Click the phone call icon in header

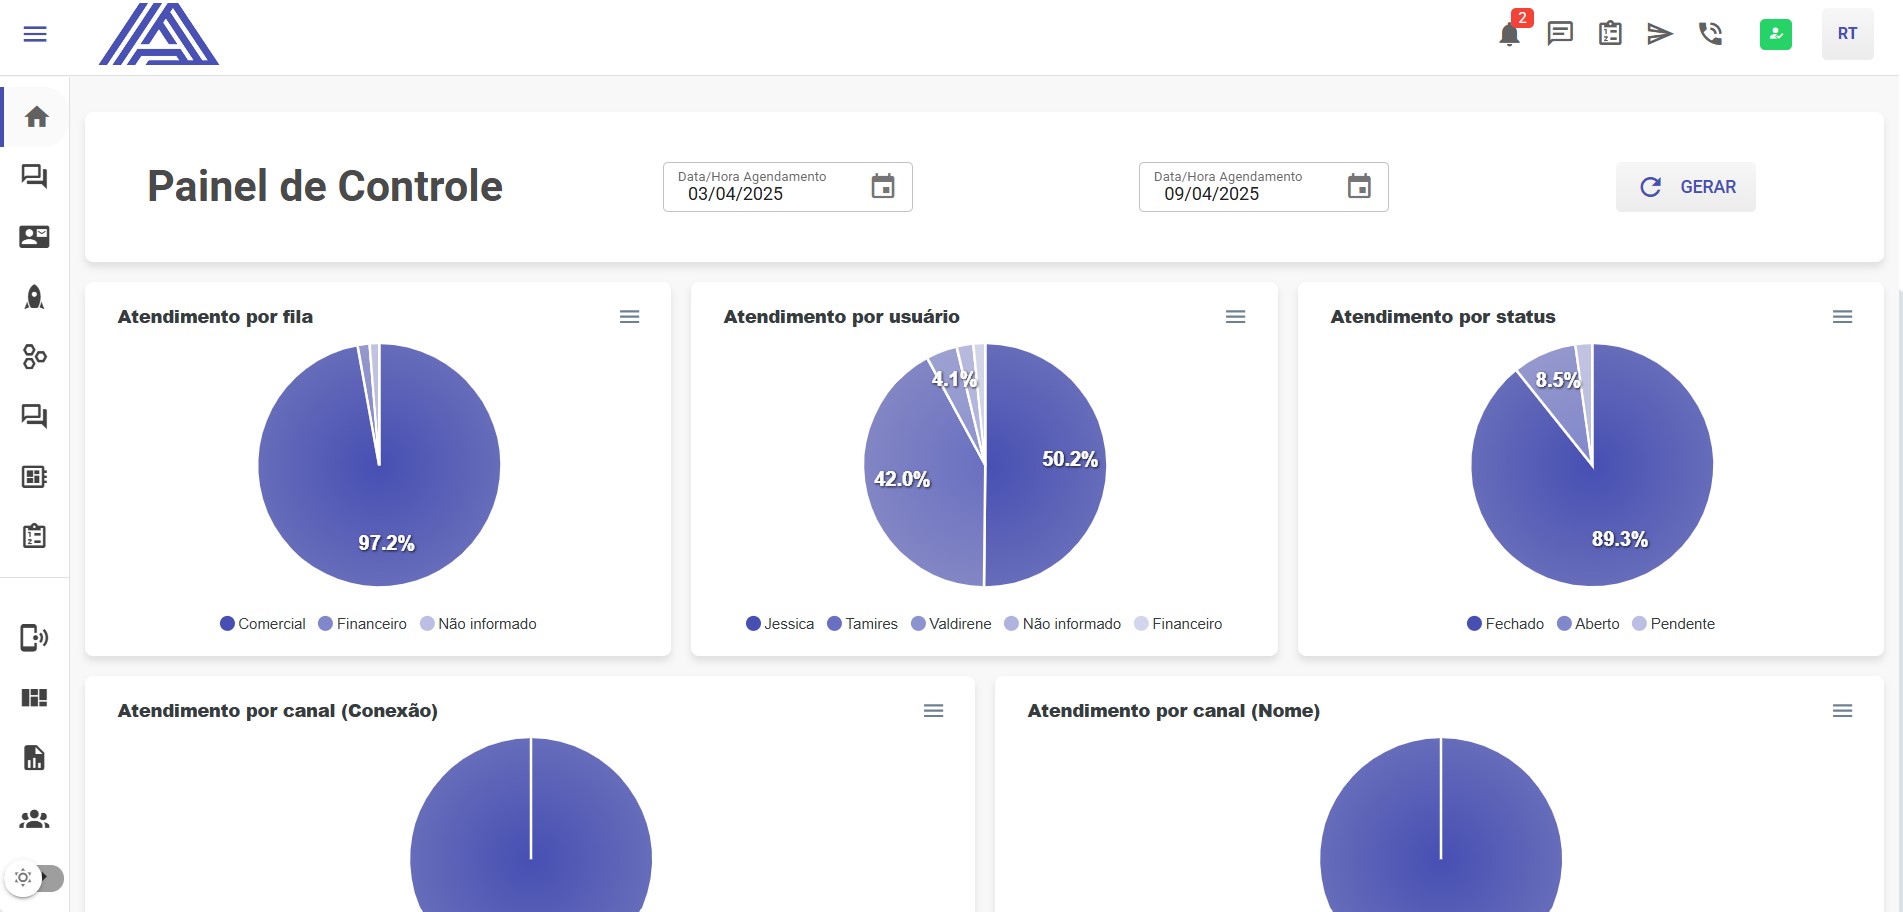click(x=1710, y=34)
